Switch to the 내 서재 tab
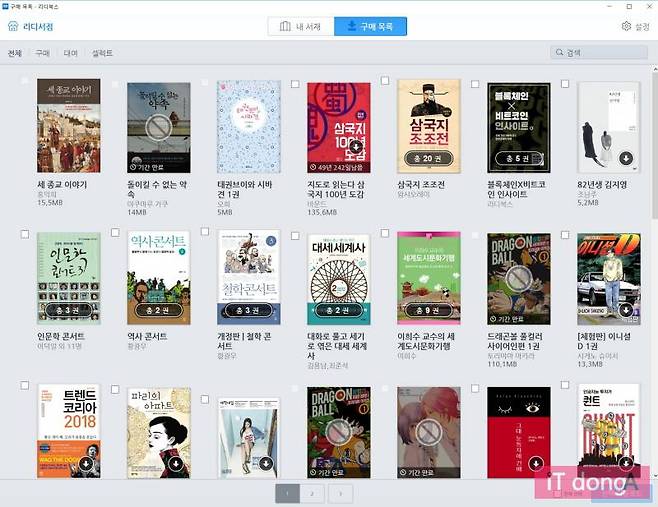This screenshot has width=658, height=507. click(x=300, y=26)
